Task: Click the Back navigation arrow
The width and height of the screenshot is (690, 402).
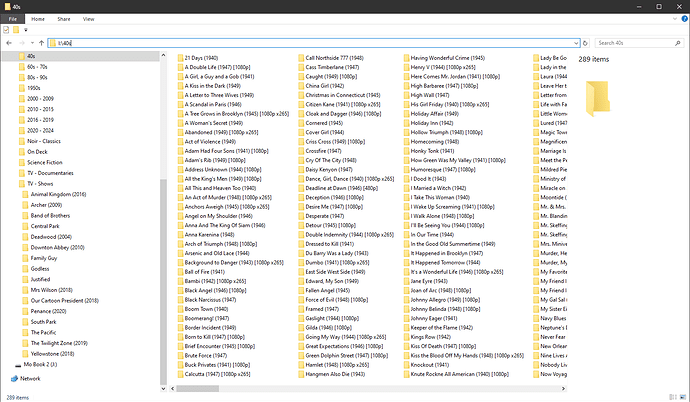Action: [x=9, y=43]
